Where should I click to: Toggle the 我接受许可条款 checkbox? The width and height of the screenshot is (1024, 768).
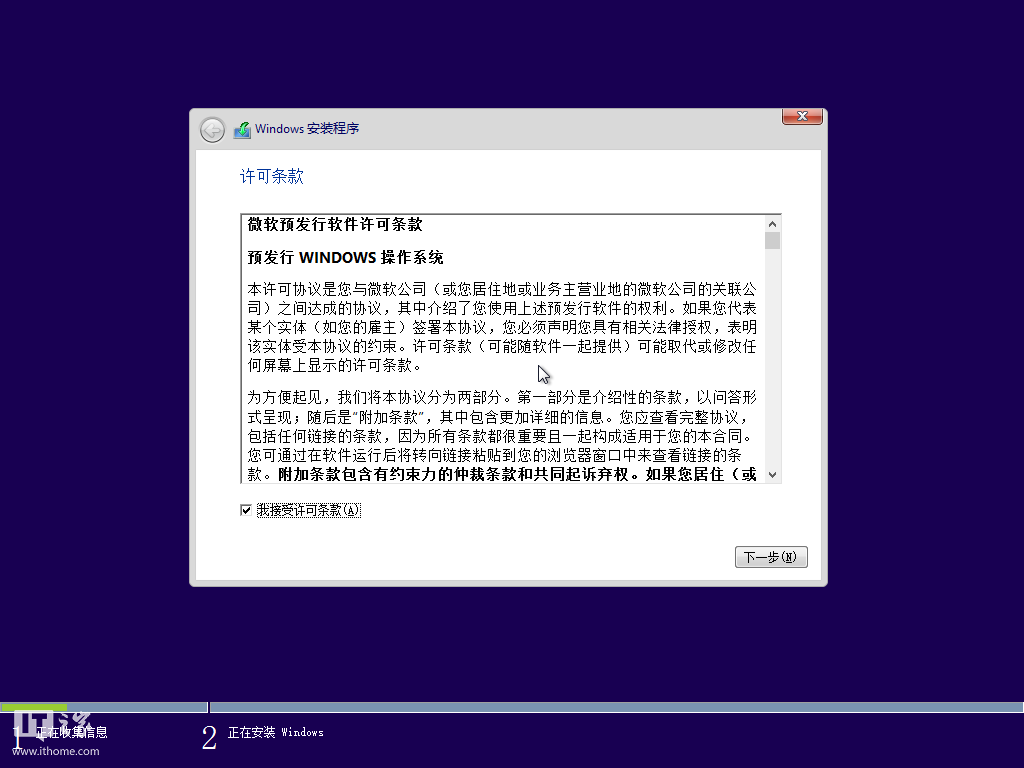coord(246,510)
